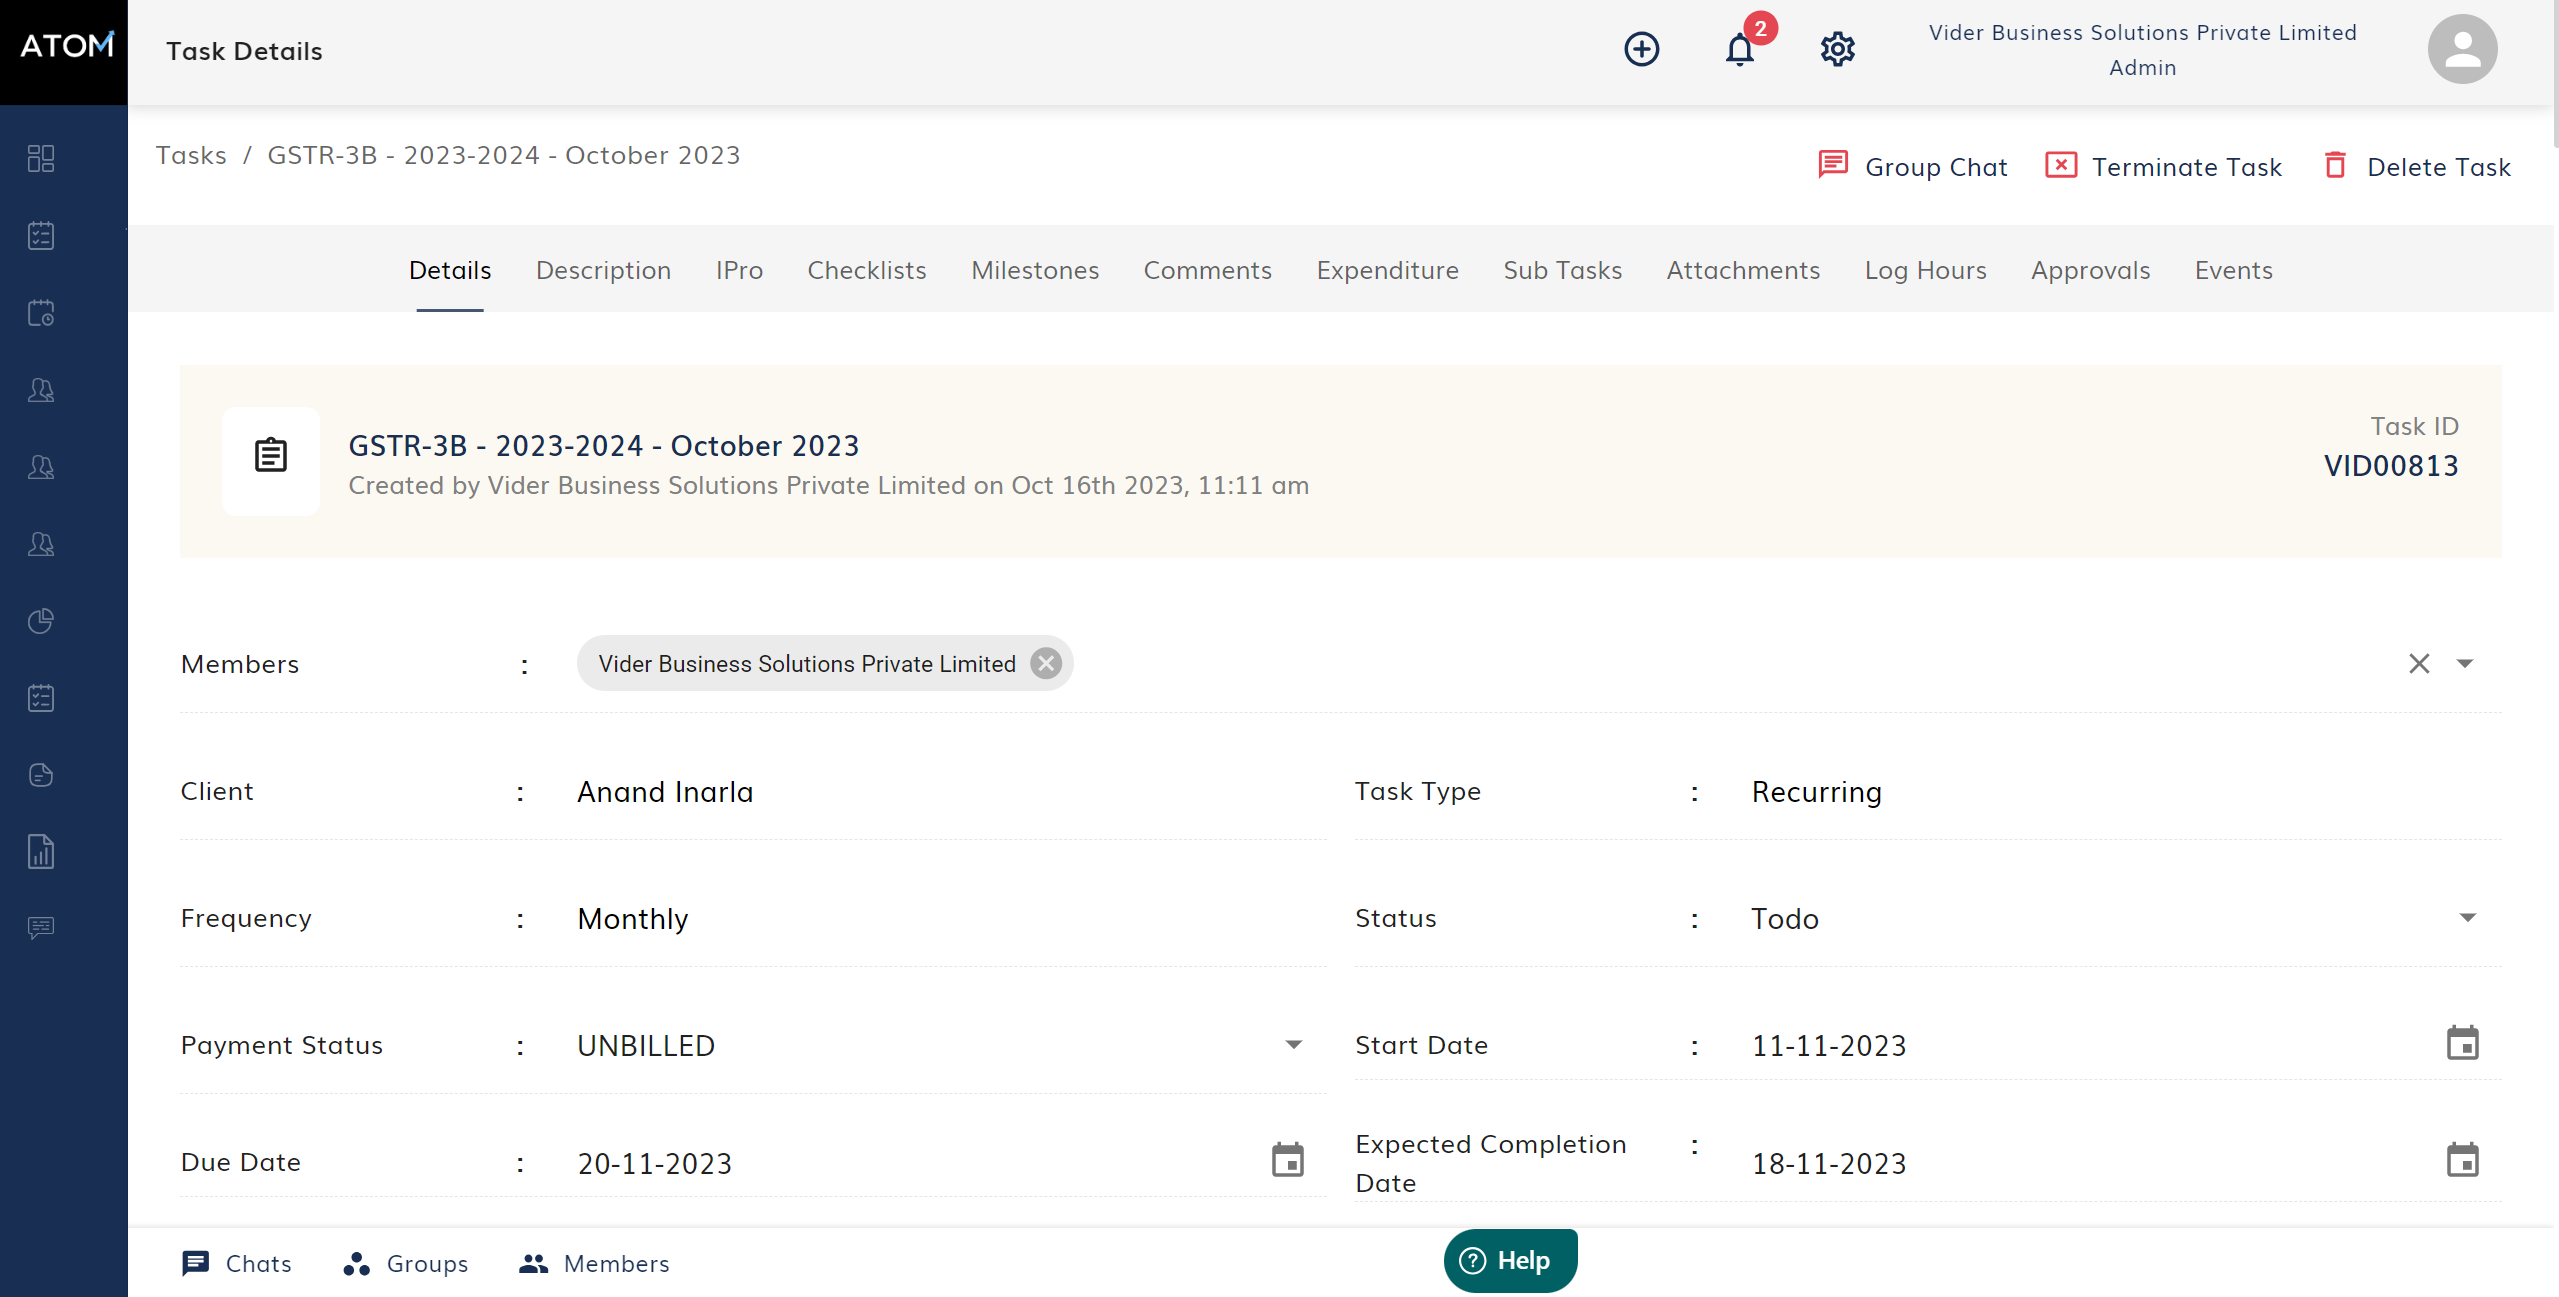Click the user avatar profile icon
Image resolution: width=2559 pixels, height=1297 pixels.
(2461, 49)
